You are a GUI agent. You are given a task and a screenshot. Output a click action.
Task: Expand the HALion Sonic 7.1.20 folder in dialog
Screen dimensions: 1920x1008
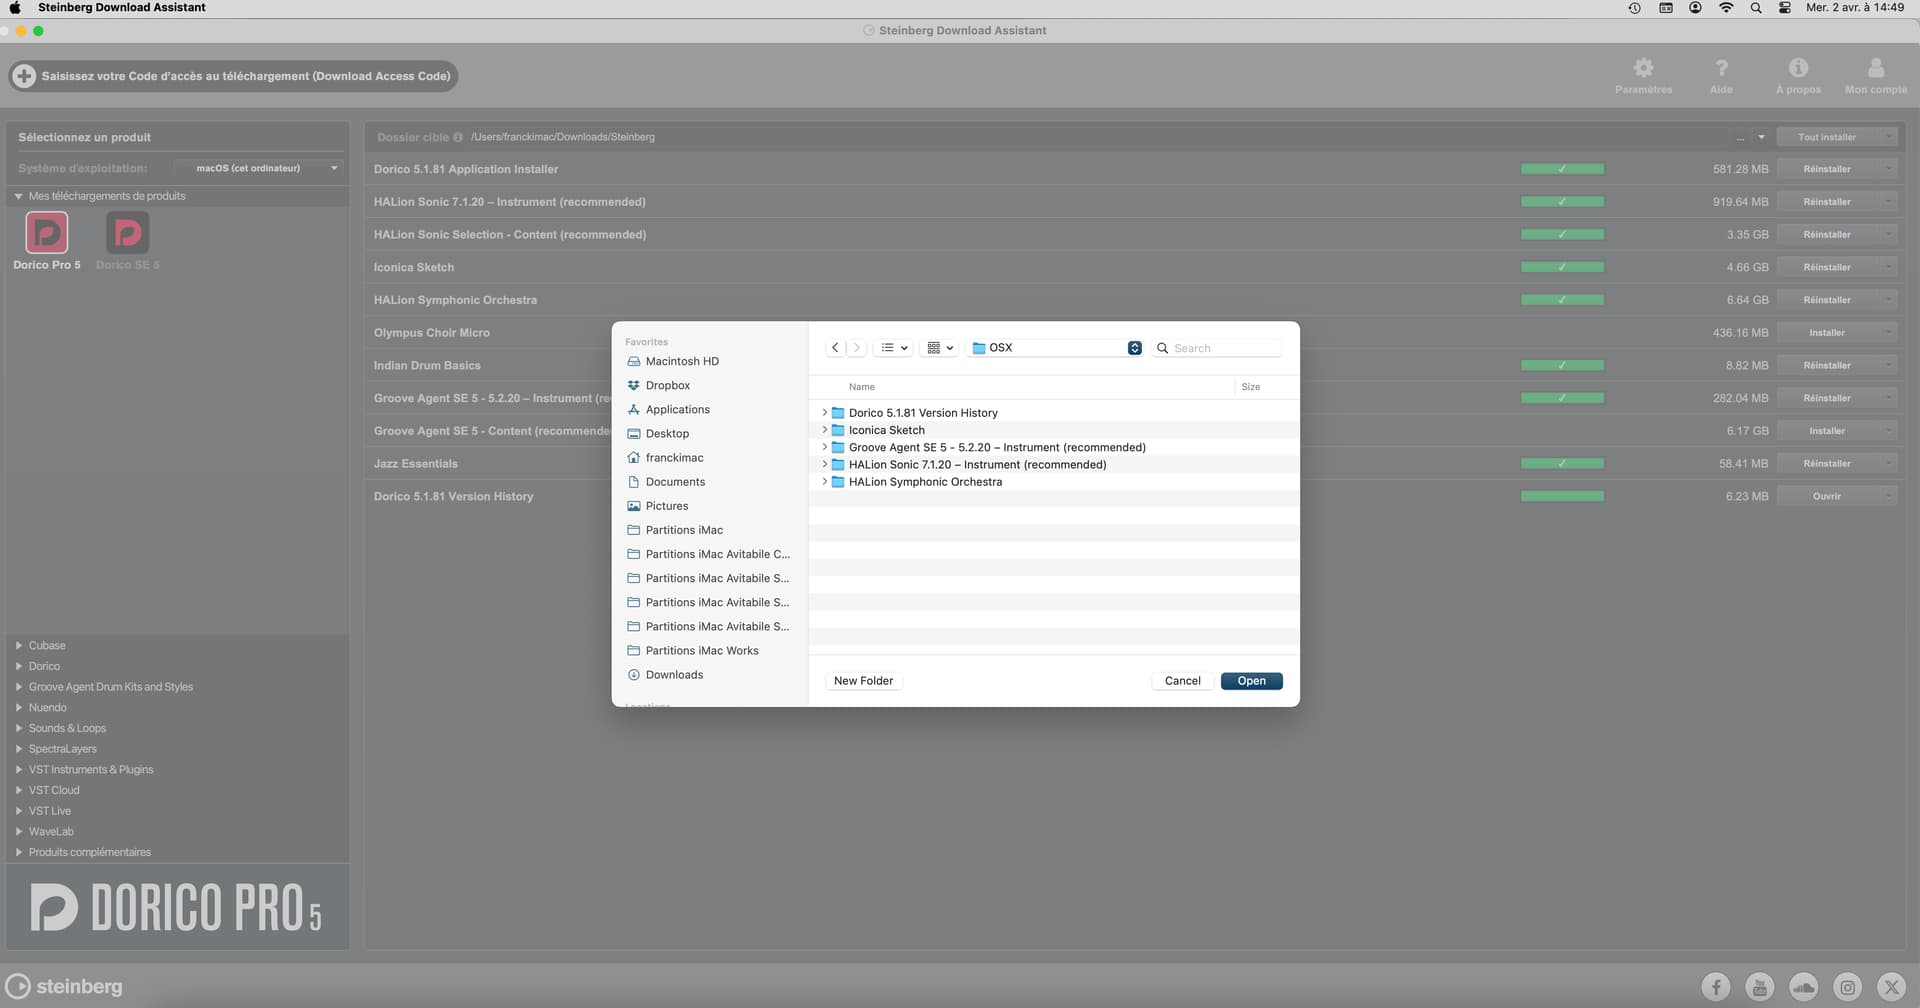(x=824, y=464)
